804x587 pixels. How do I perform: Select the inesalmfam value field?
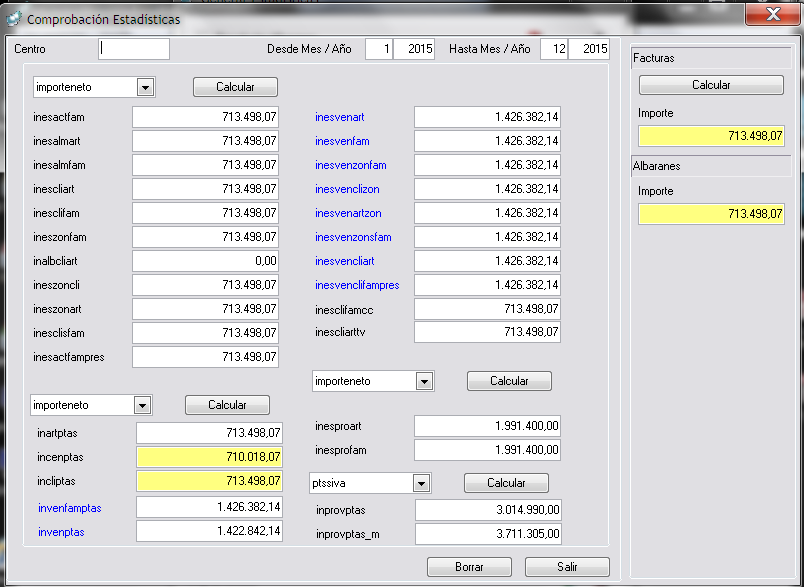206,165
